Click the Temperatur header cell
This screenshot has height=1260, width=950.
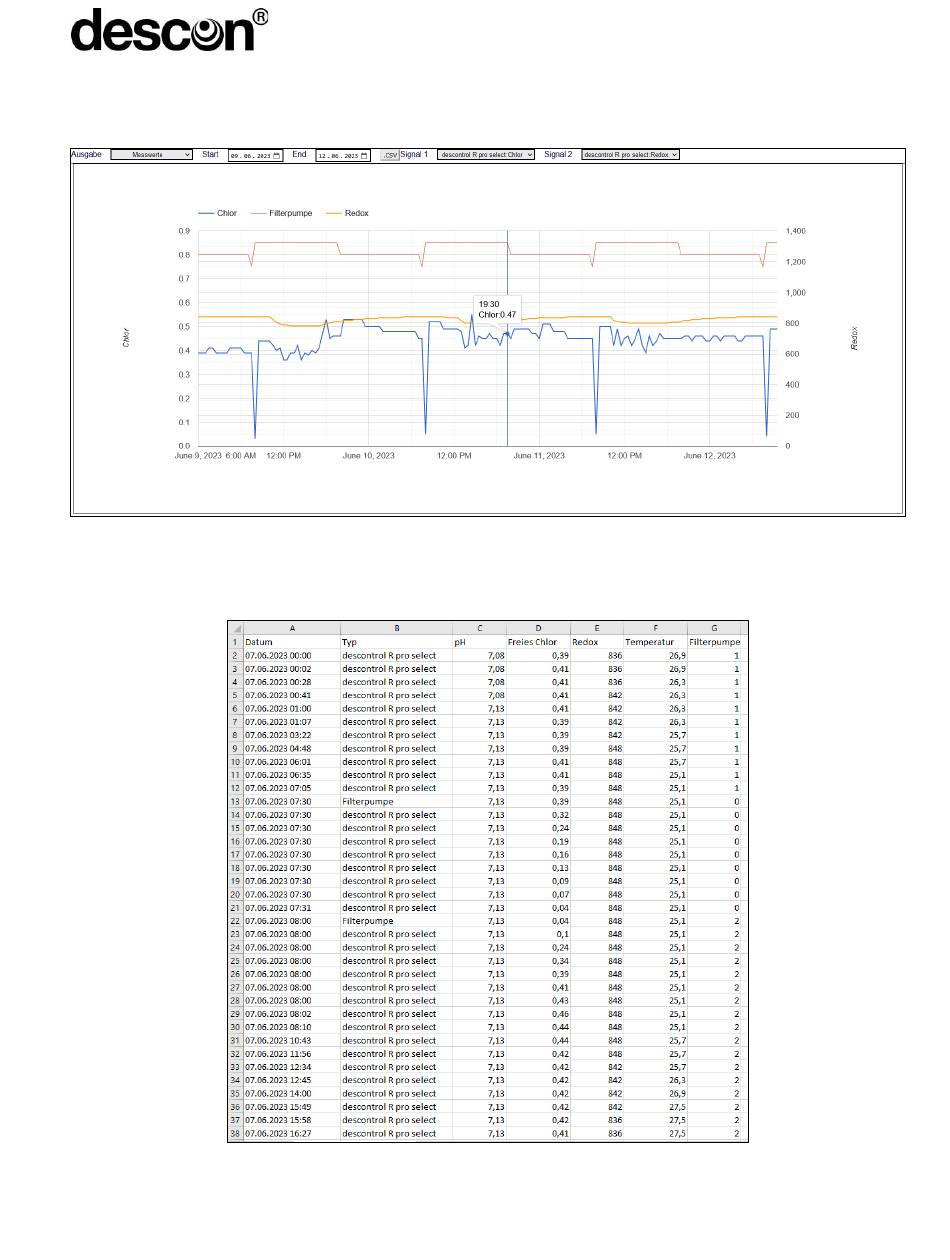pos(655,642)
